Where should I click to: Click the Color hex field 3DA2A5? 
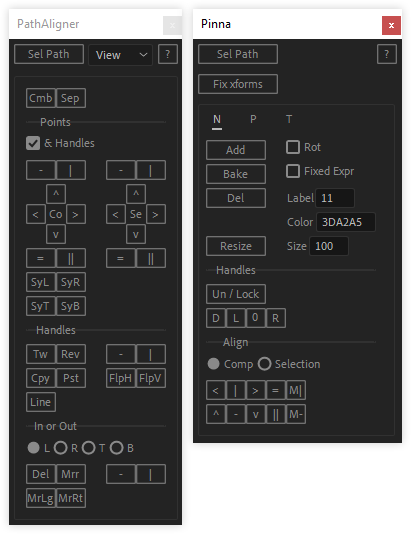click(x=346, y=222)
